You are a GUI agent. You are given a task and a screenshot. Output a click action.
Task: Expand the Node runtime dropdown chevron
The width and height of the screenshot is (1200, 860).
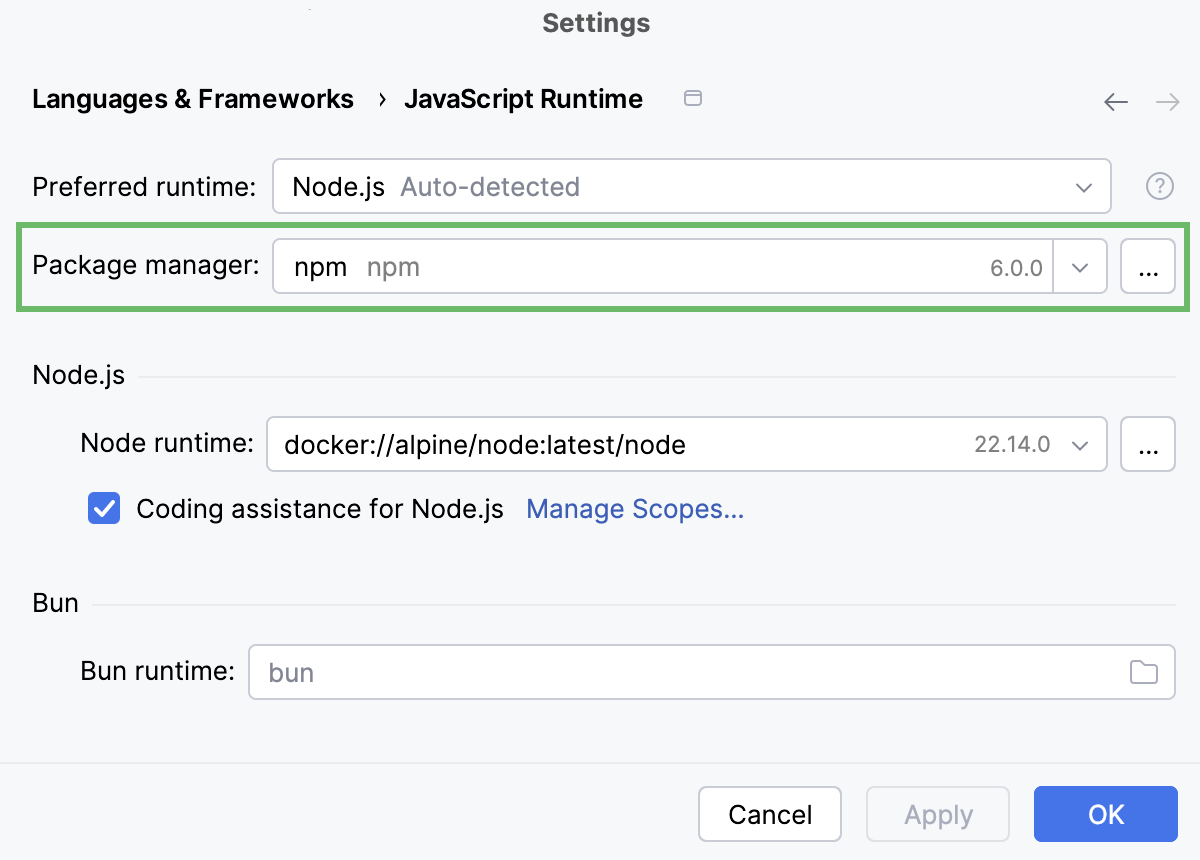click(x=1080, y=444)
